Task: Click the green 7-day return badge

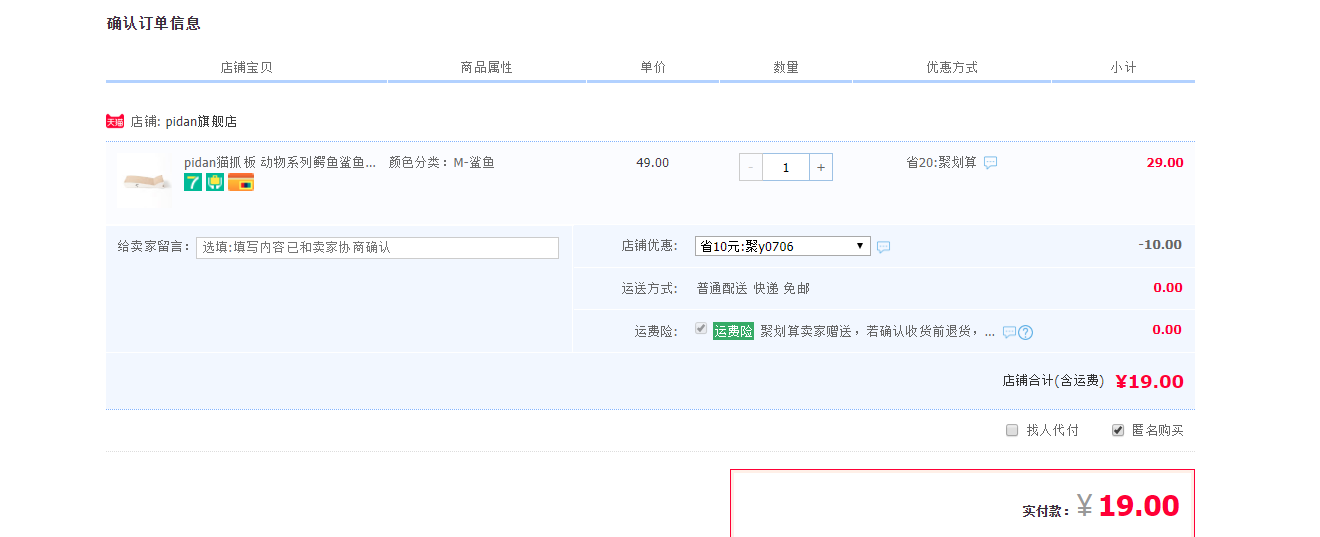Action: 193,182
